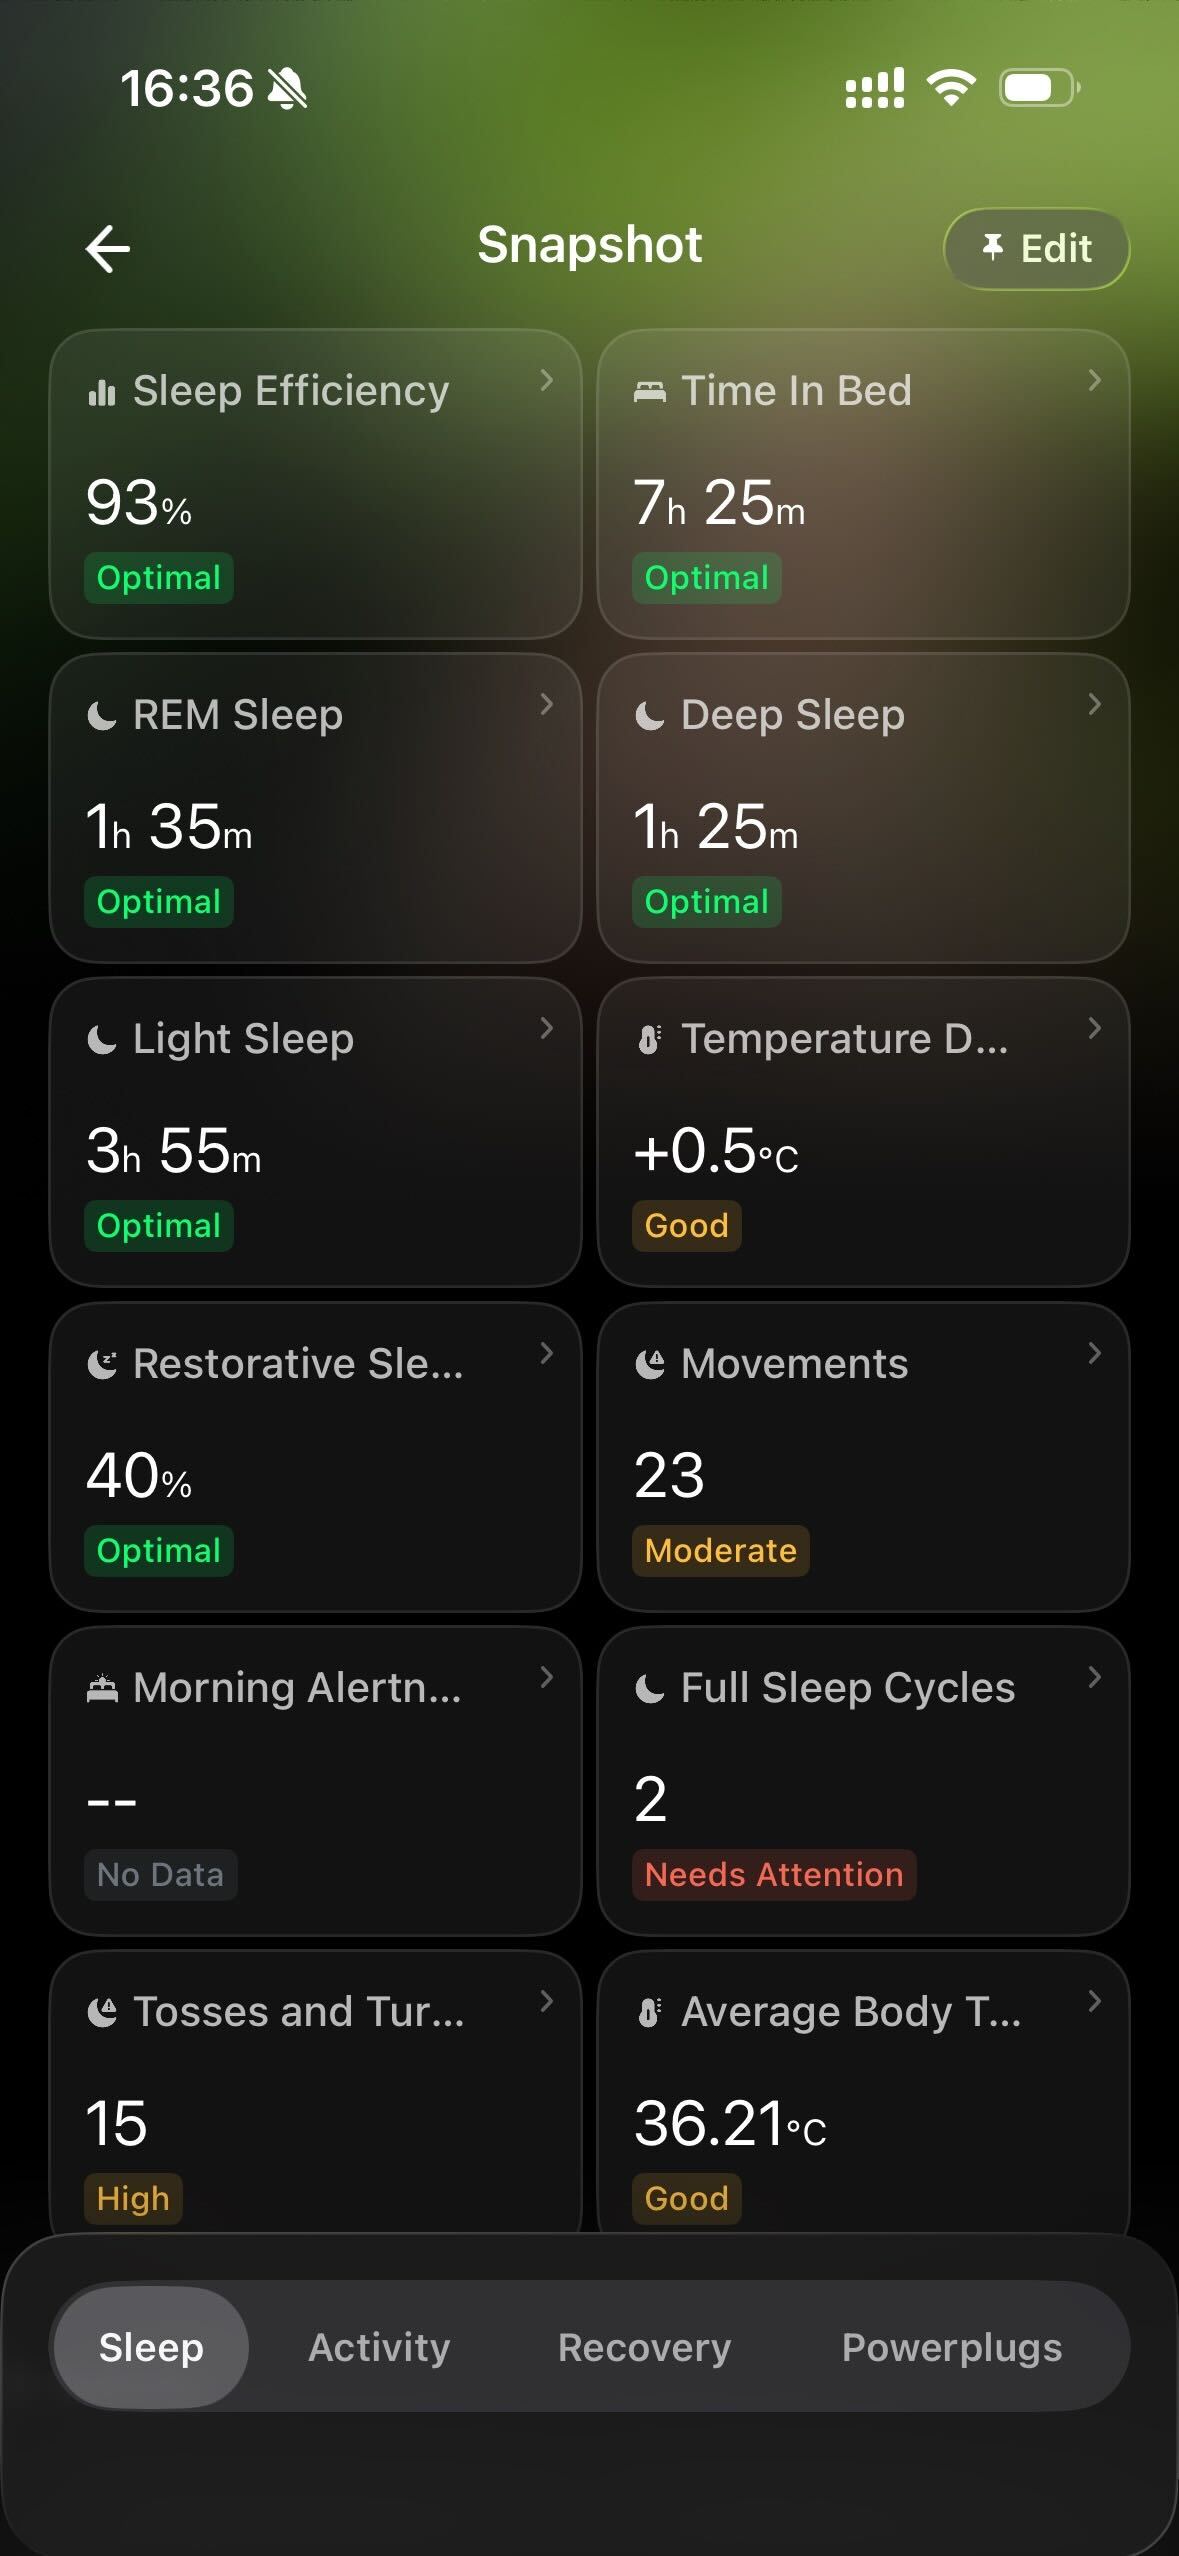Switch to the Activity tab
This screenshot has height=2556, width=1179.
(x=379, y=2347)
